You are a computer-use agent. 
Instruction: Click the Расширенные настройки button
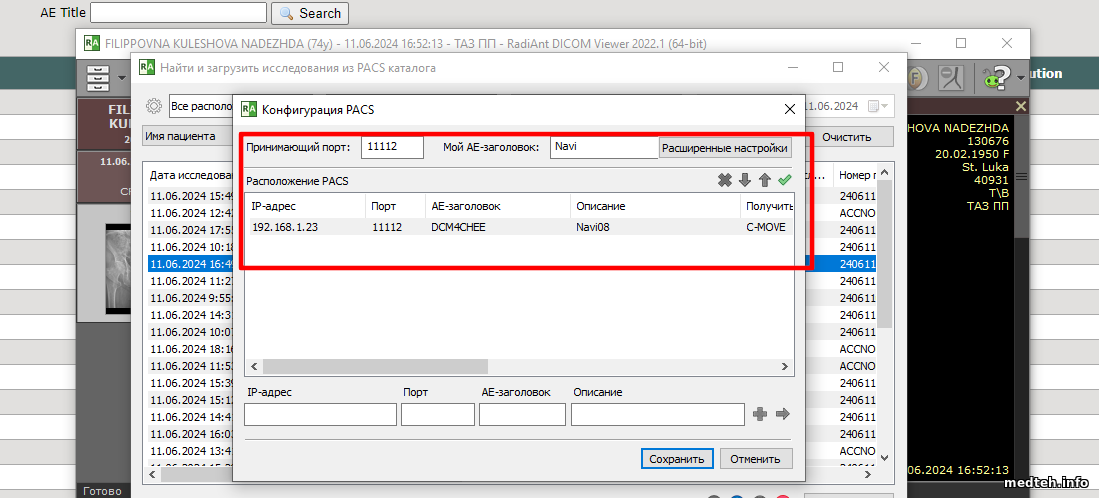pyautogui.click(x=725, y=148)
